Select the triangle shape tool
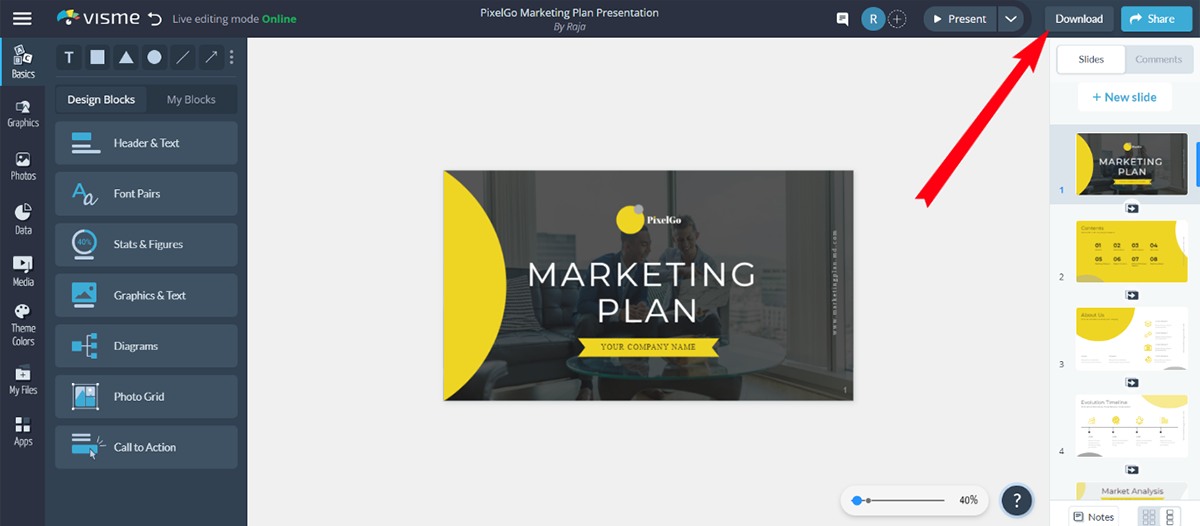This screenshot has width=1200, height=526. [126, 58]
